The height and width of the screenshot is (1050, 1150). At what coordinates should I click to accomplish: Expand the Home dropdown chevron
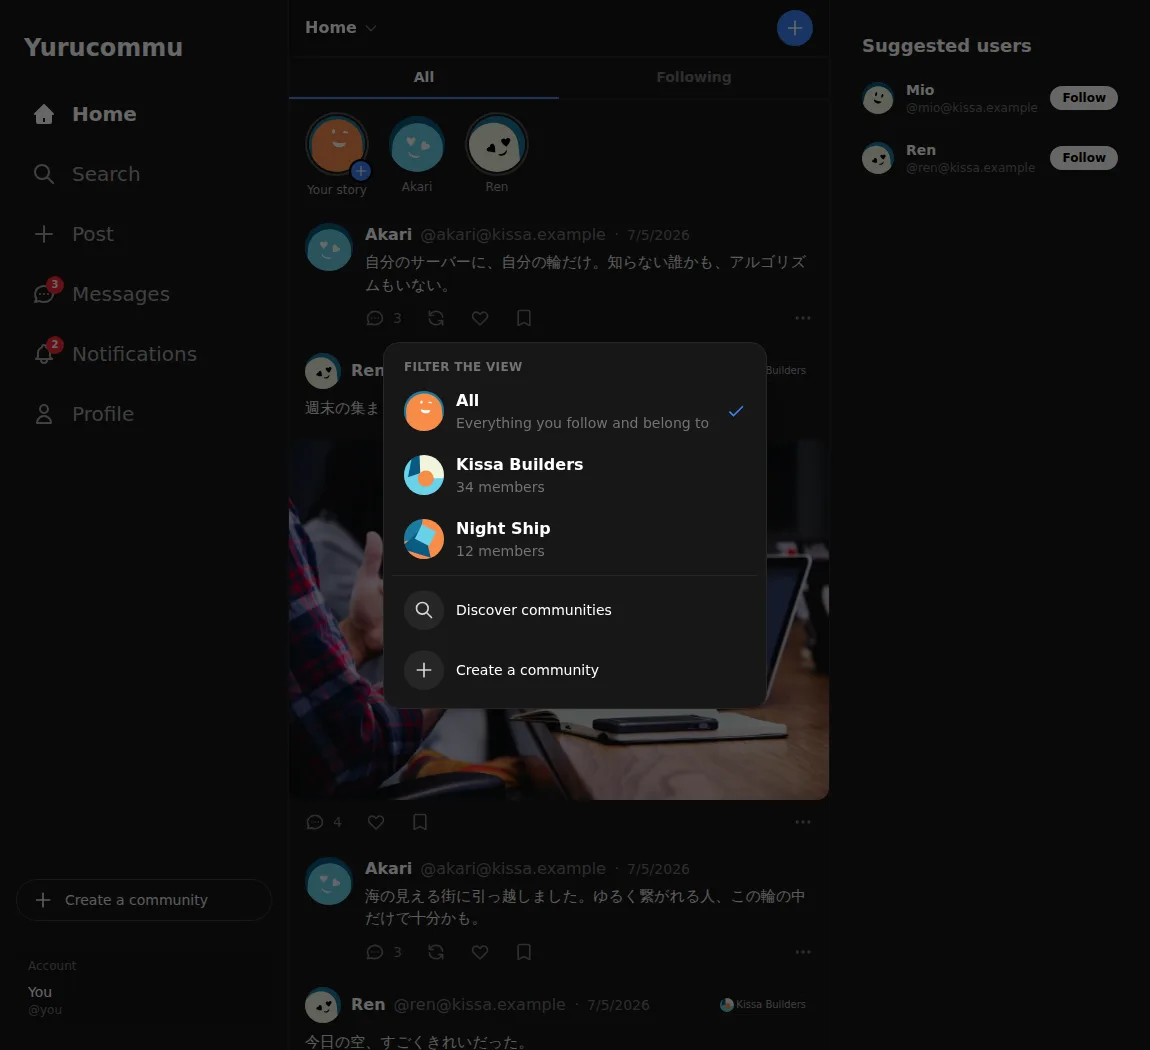371,28
